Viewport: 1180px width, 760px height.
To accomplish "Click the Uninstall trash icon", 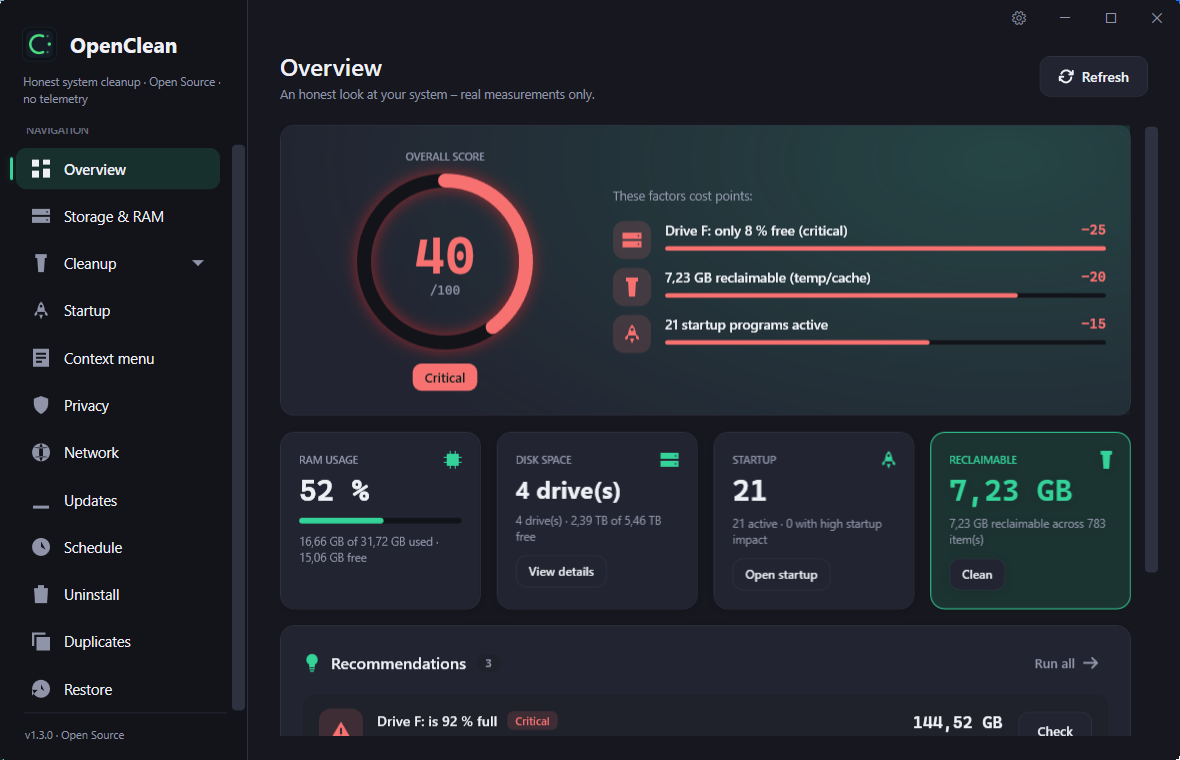I will [x=41, y=594].
